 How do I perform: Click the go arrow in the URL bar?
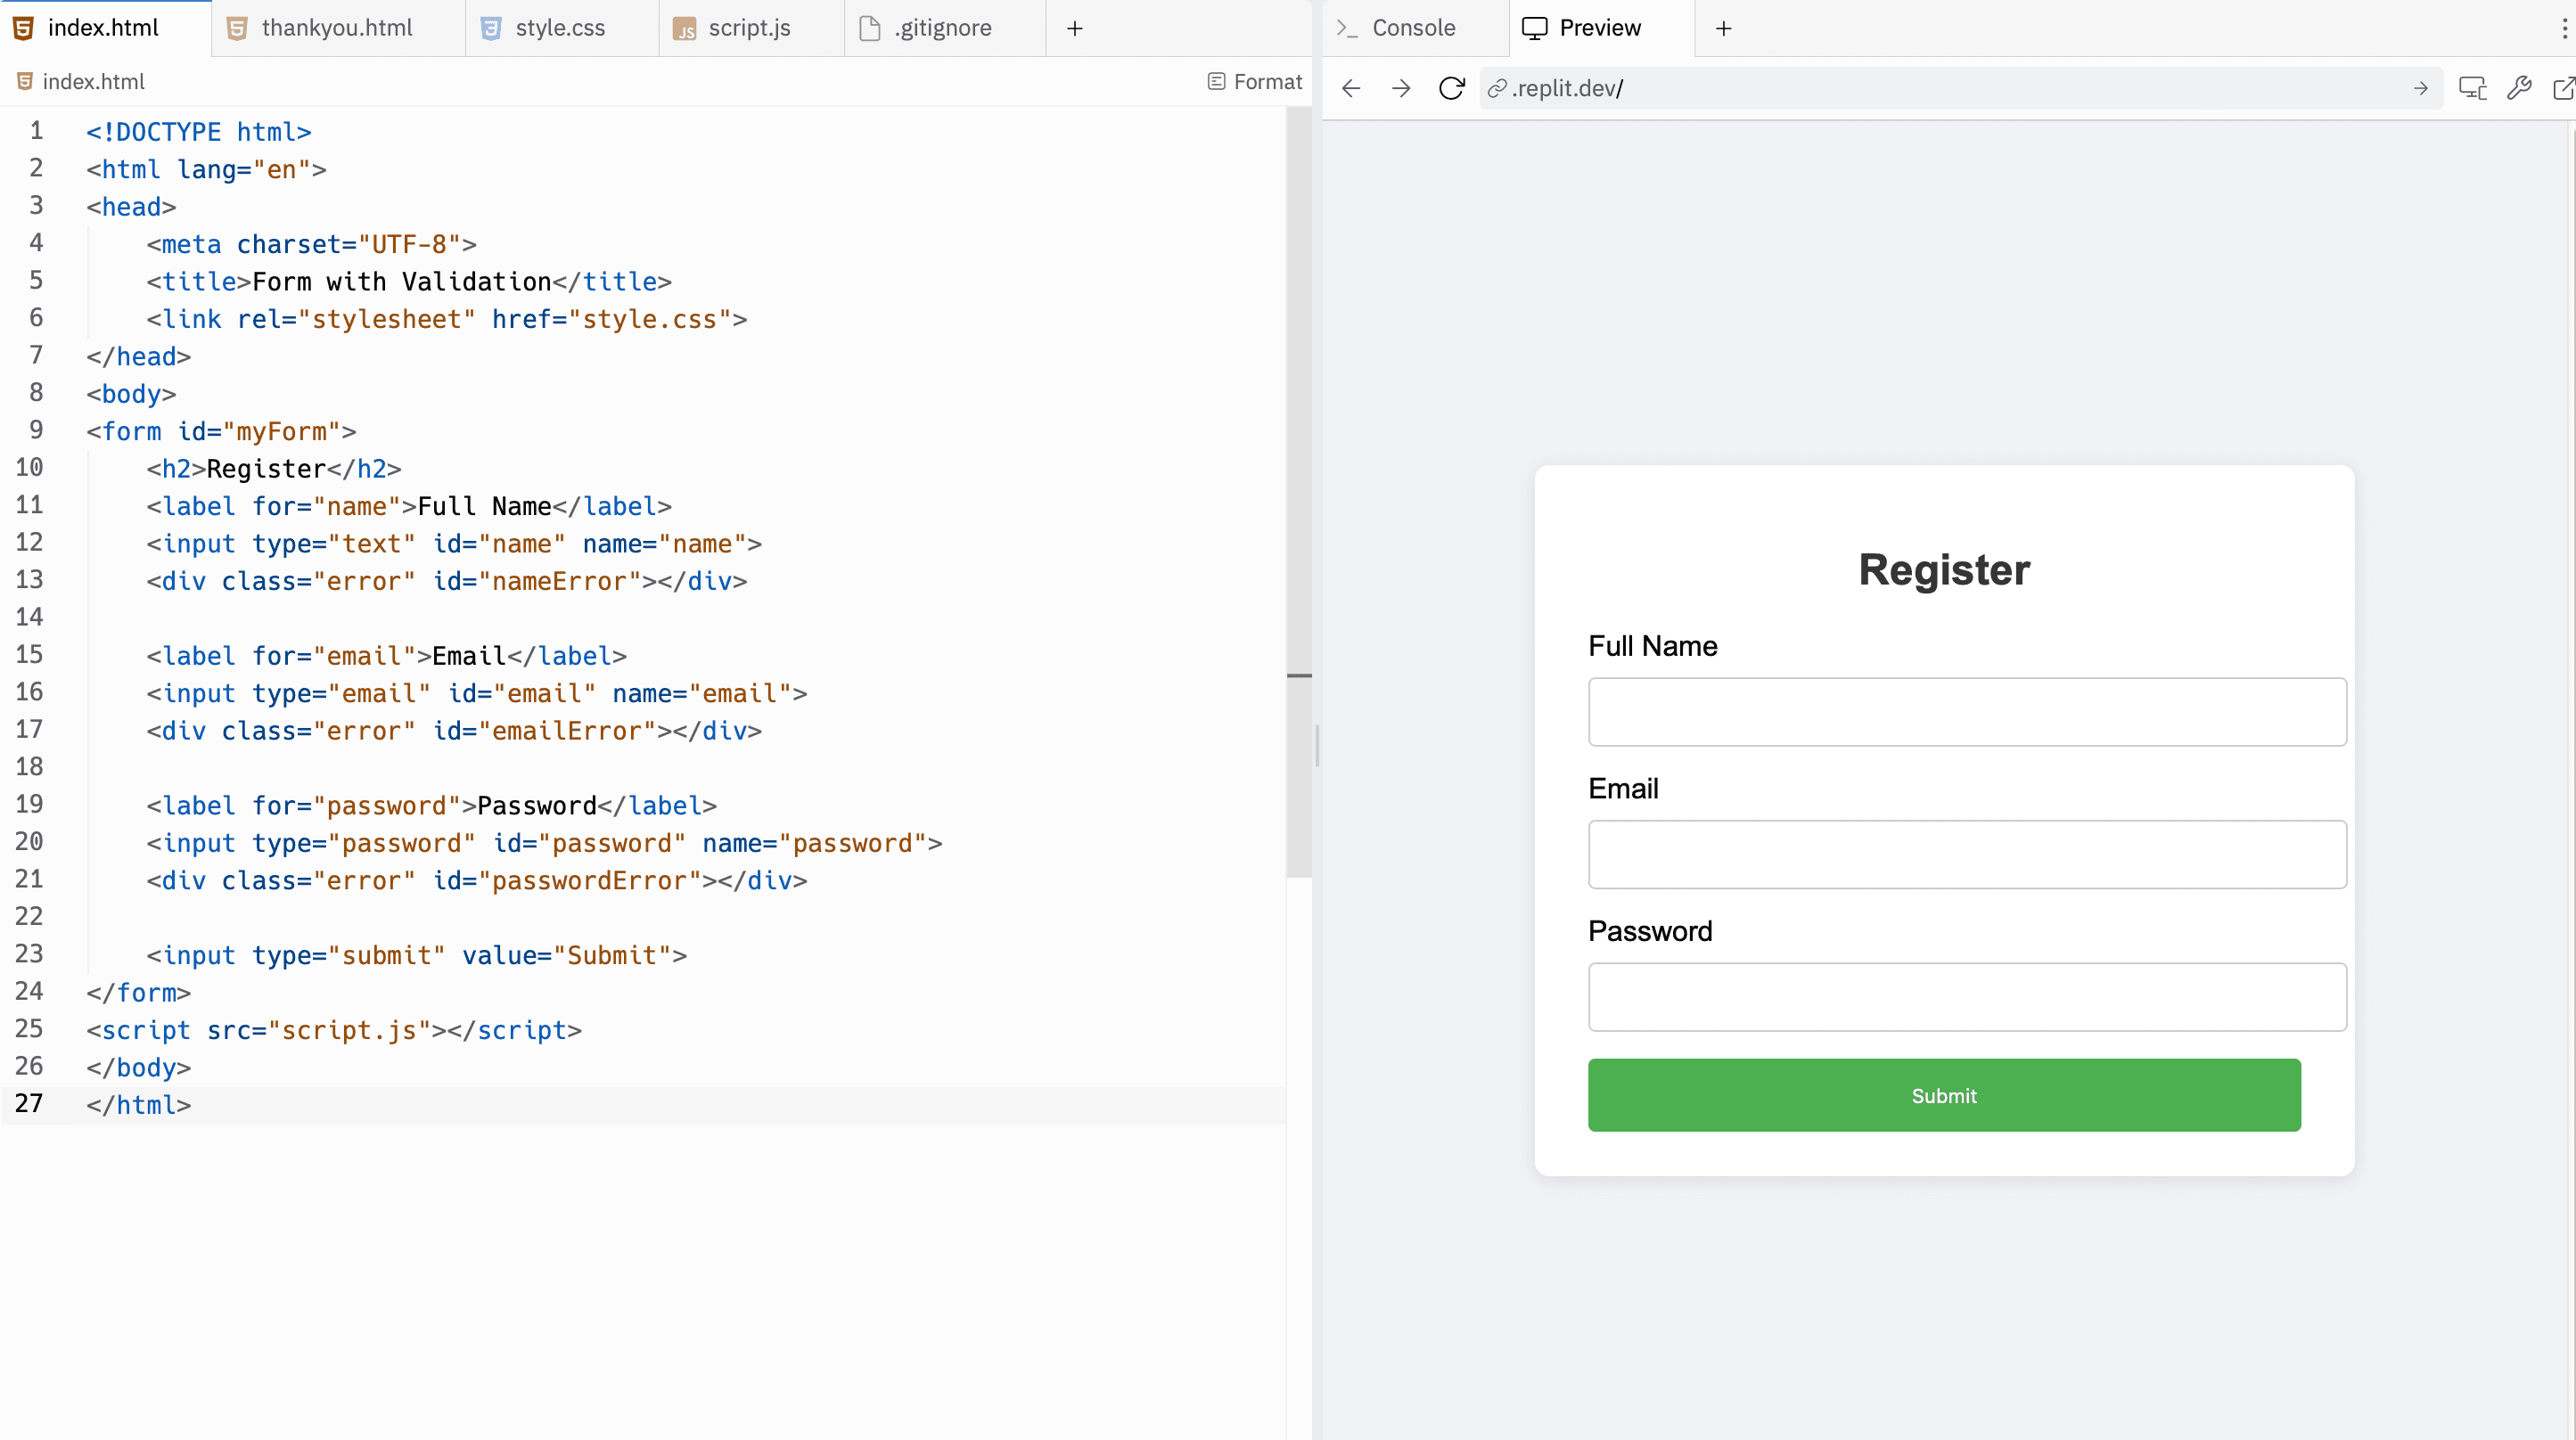[2420, 89]
